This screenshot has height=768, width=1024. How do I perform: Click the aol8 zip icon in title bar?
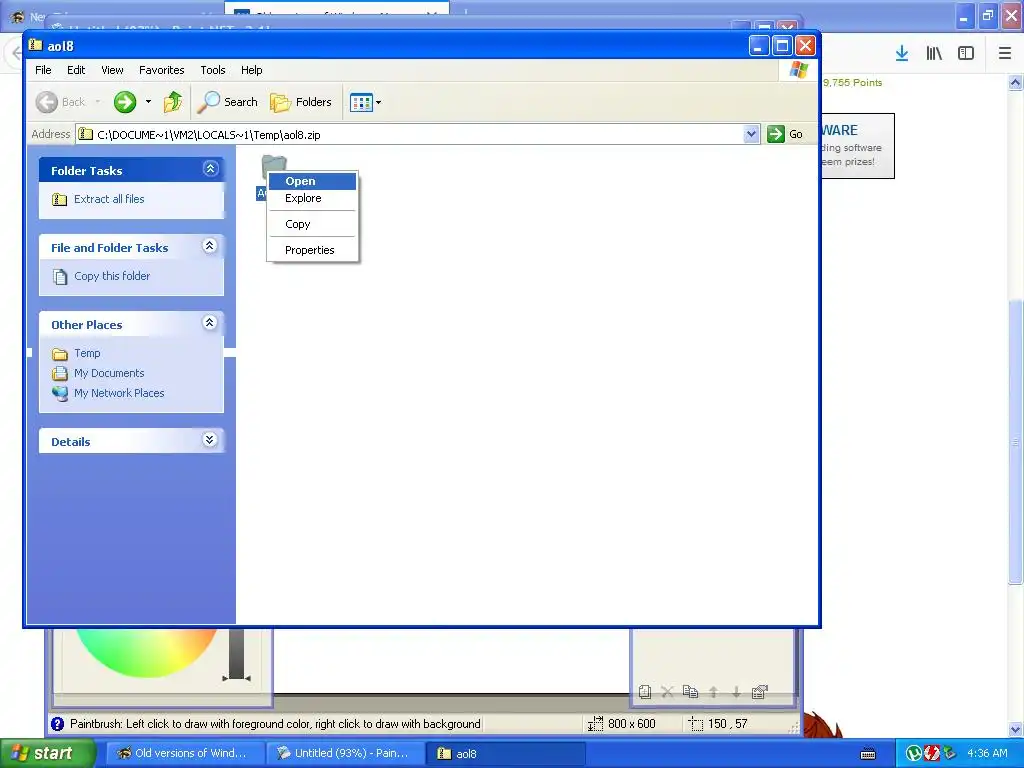coord(36,45)
